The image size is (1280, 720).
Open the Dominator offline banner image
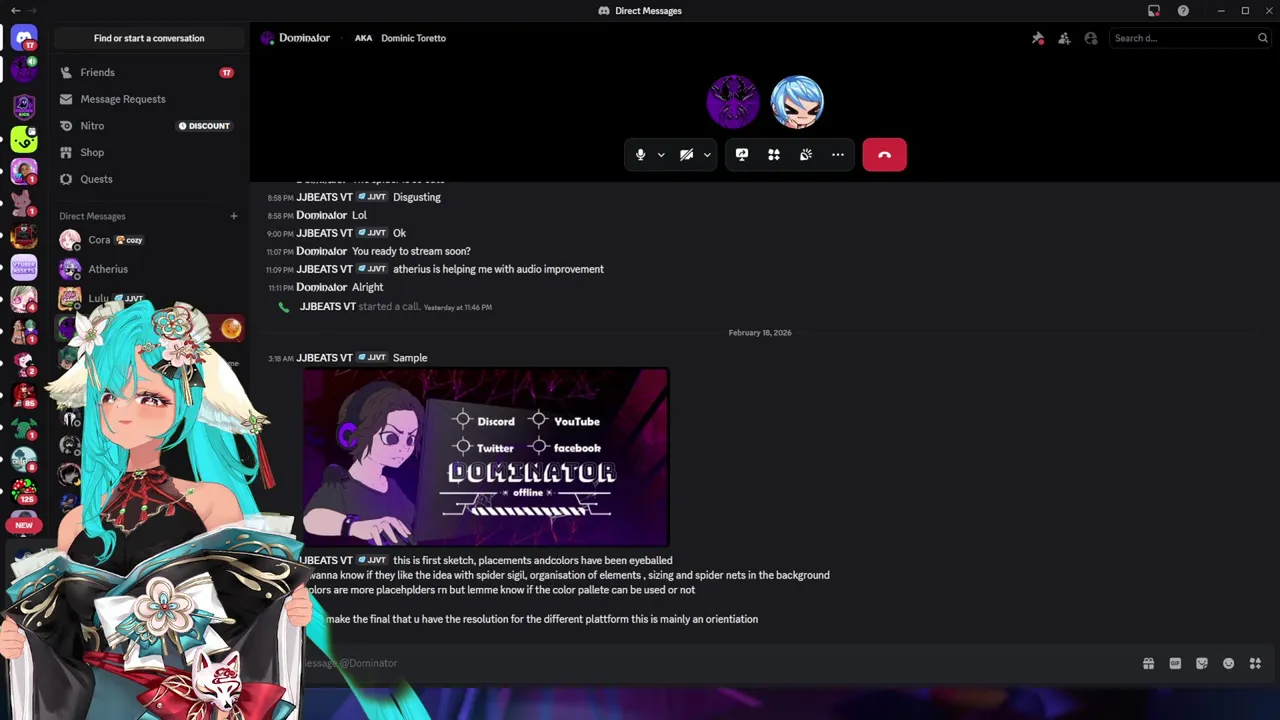pos(486,457)
